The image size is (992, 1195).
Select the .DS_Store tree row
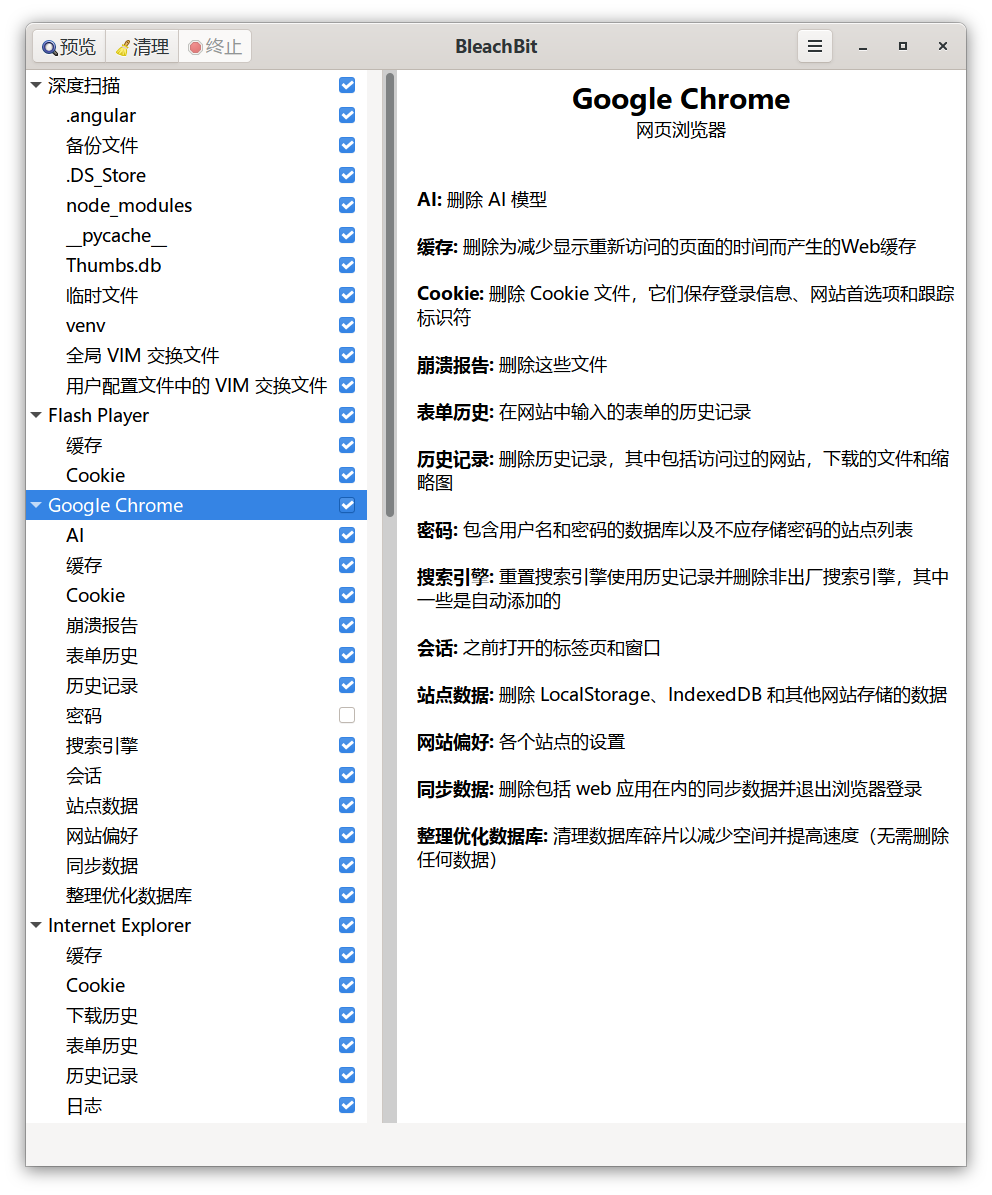coord(197,175)
